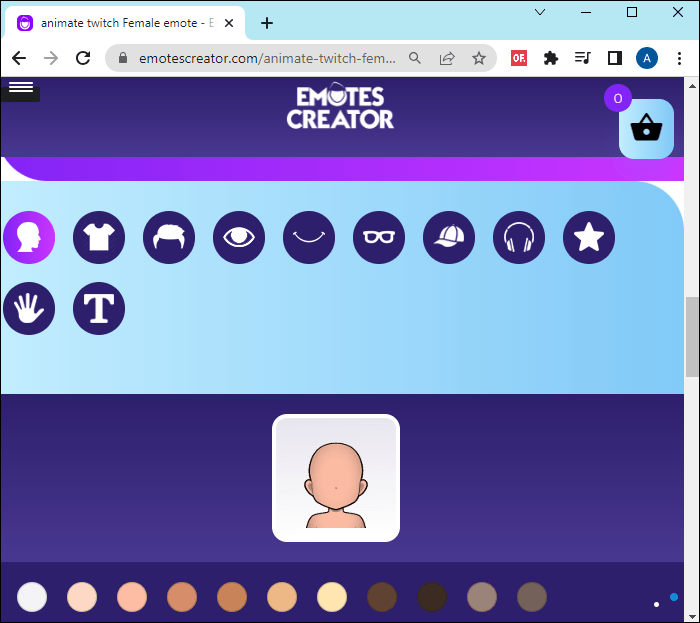The height and width of the screenshot is (623, 700).
Task: Click the Emotes Creator logo
Action: (x=340, y=106)
